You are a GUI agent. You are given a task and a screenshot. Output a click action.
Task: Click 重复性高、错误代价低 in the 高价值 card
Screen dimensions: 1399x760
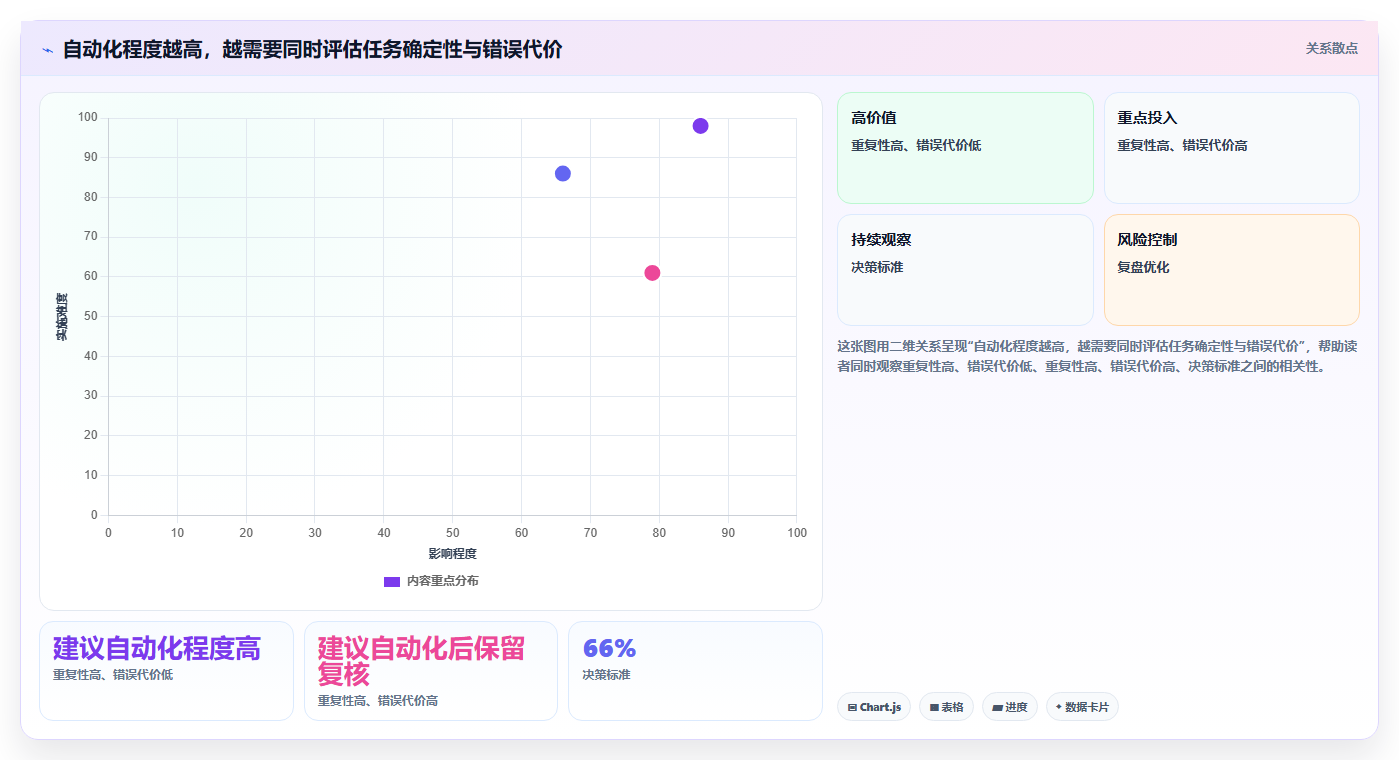pos(916,146)
